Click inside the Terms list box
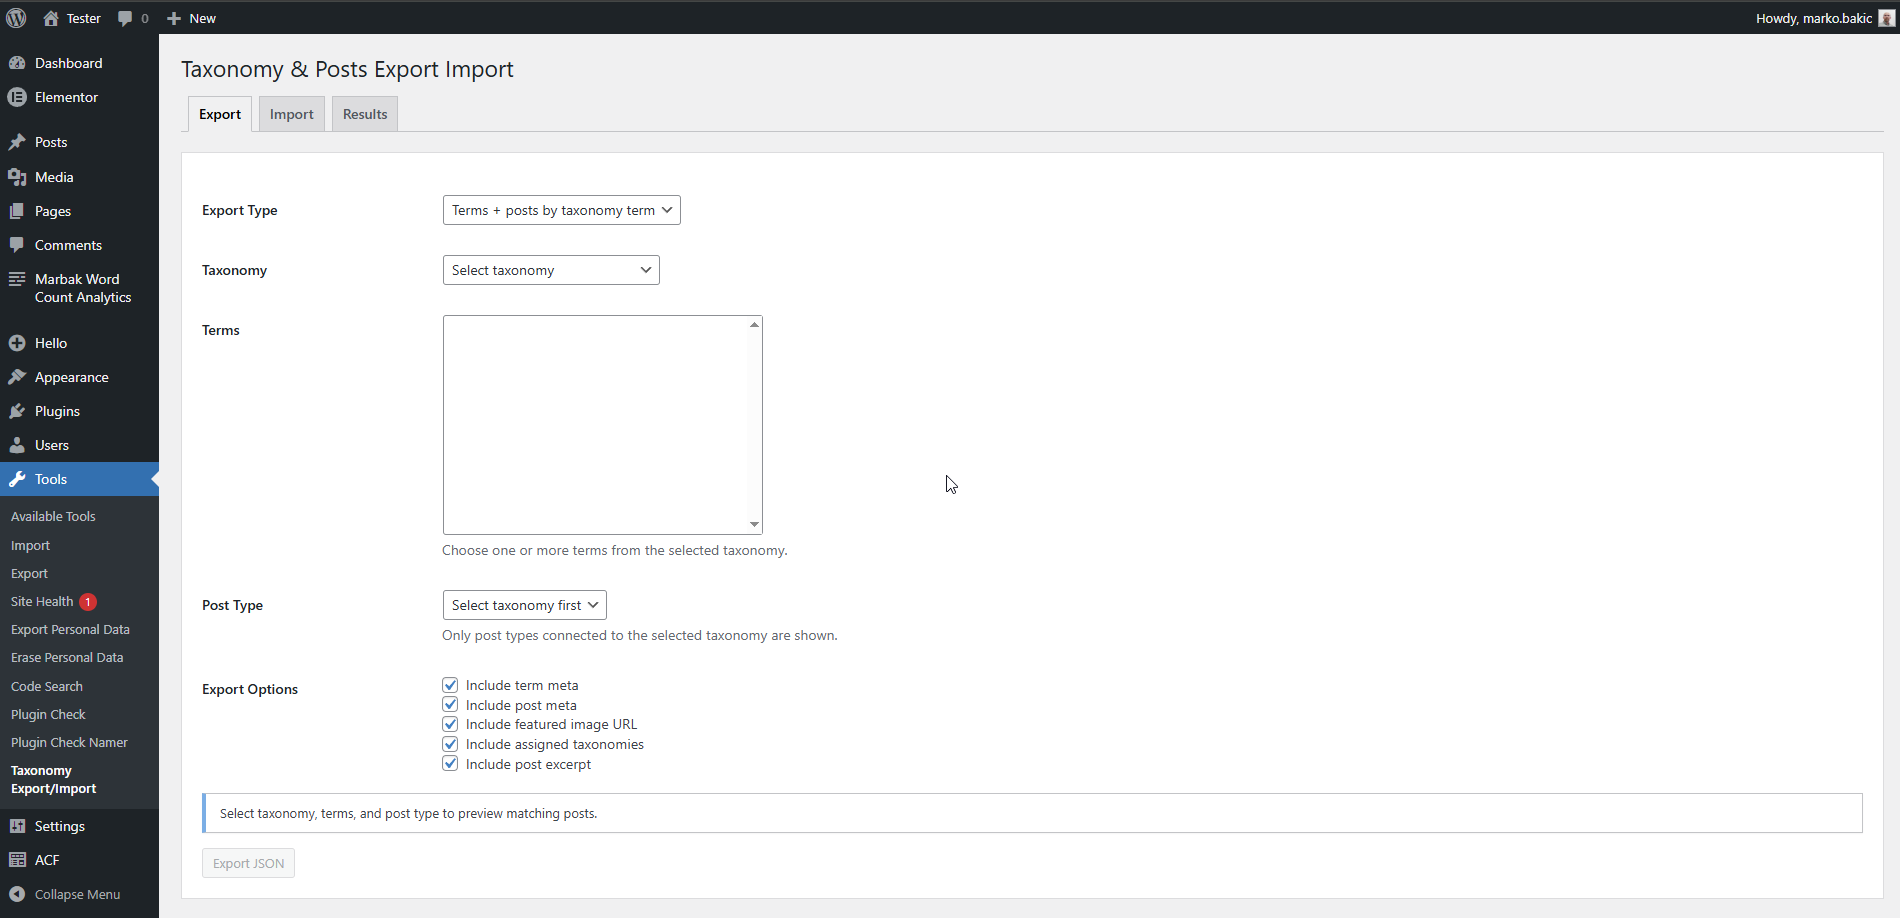1900x918 pixels. (595, 425)
